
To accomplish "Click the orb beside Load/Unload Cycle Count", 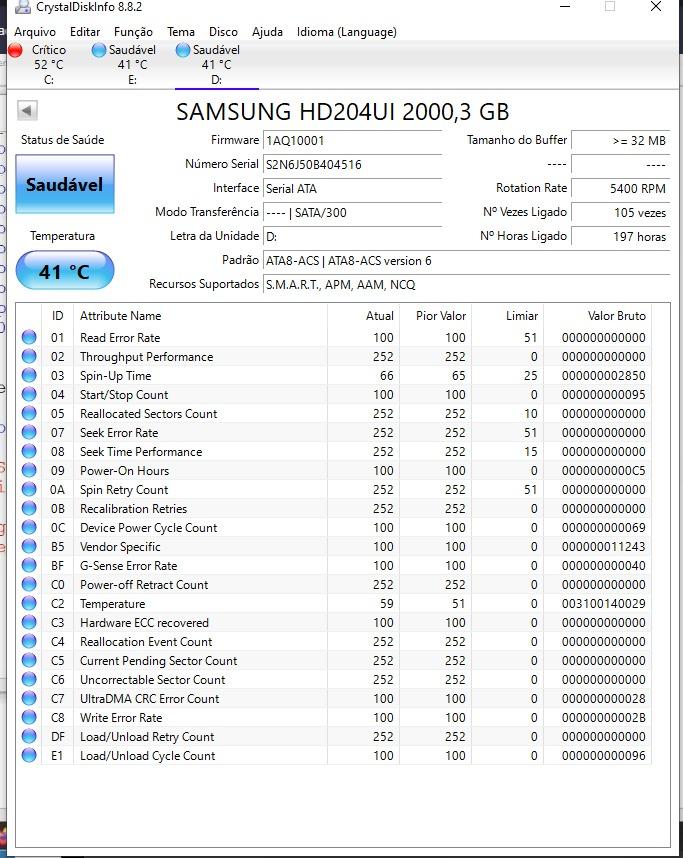I will [x=29, y=755].
